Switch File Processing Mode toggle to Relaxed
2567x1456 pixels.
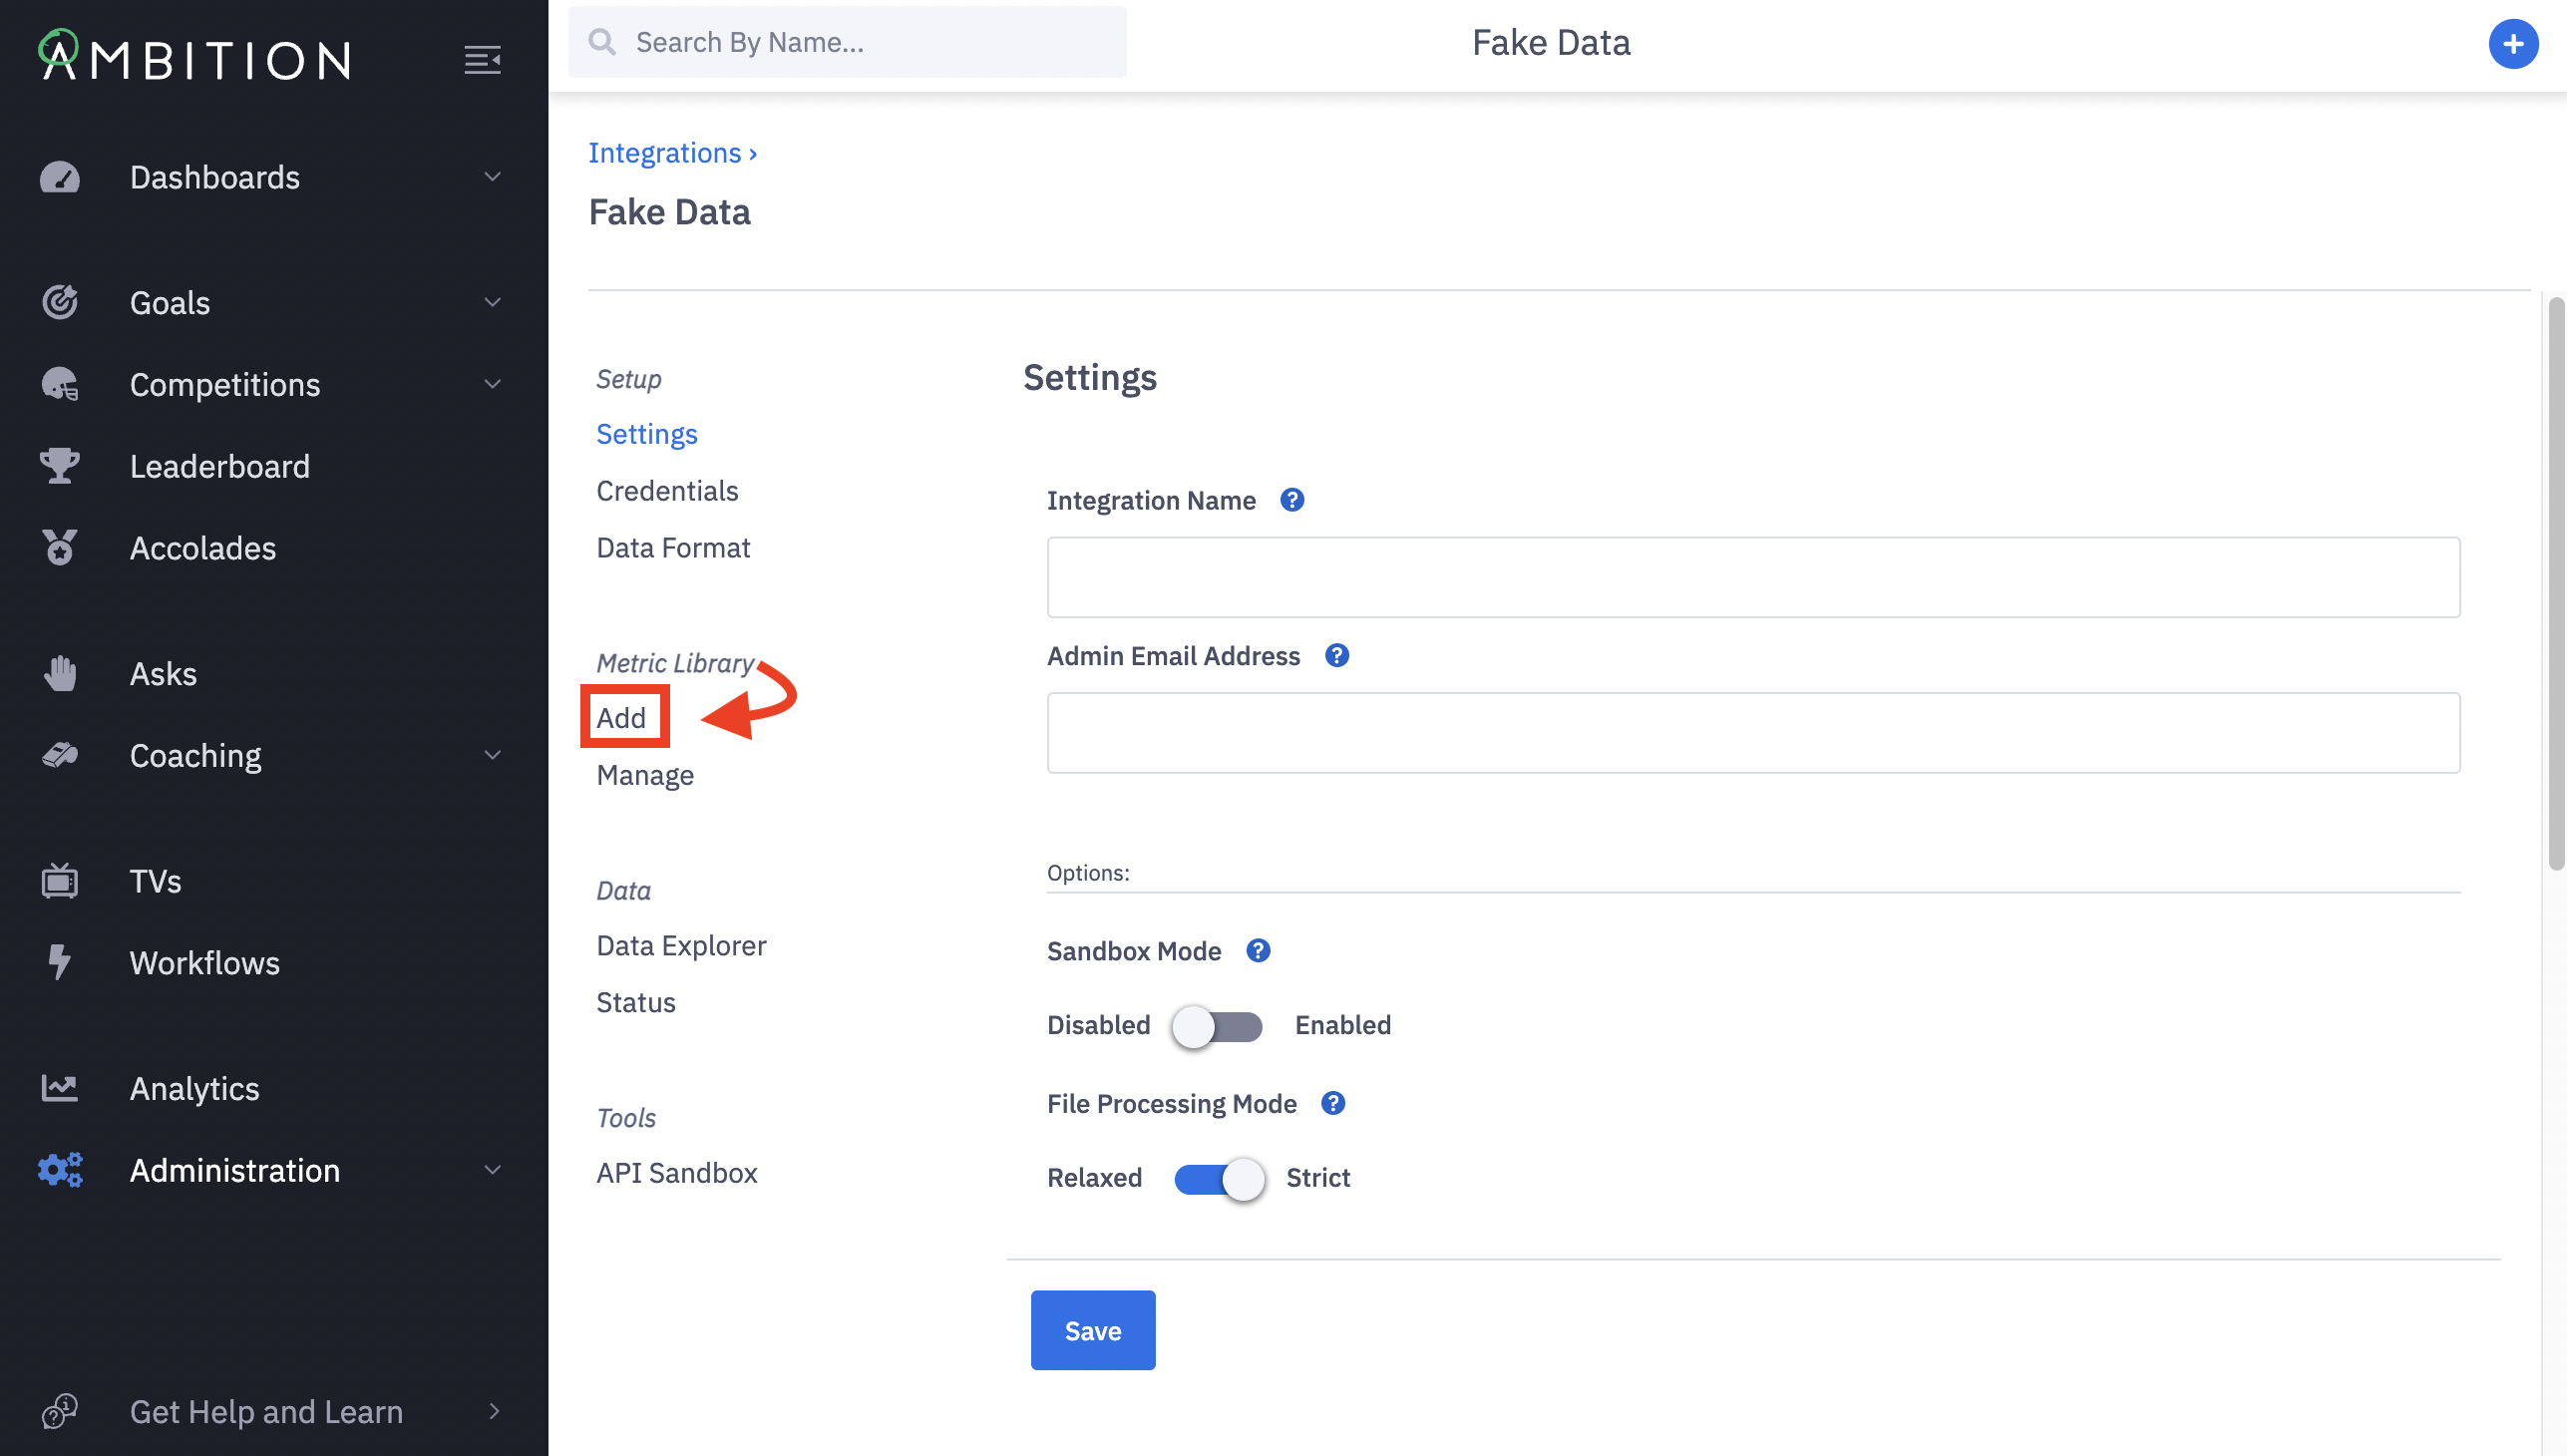pos(1219,1179)
